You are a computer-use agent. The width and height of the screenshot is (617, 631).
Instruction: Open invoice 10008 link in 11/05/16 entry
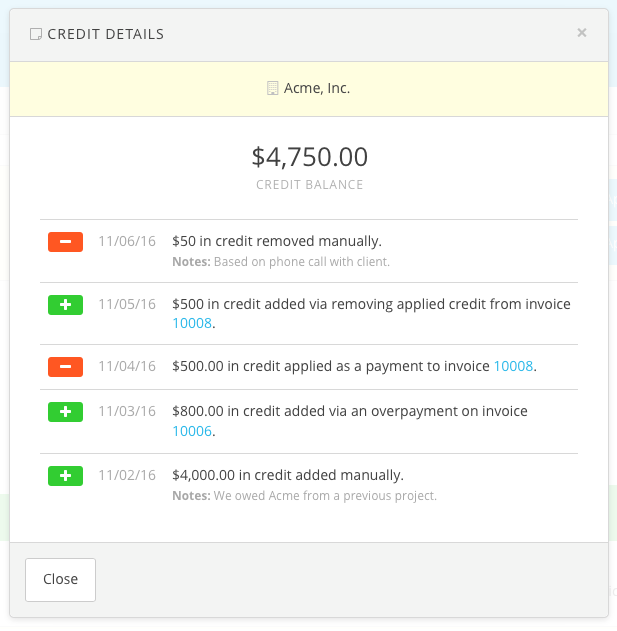point(192,323)
